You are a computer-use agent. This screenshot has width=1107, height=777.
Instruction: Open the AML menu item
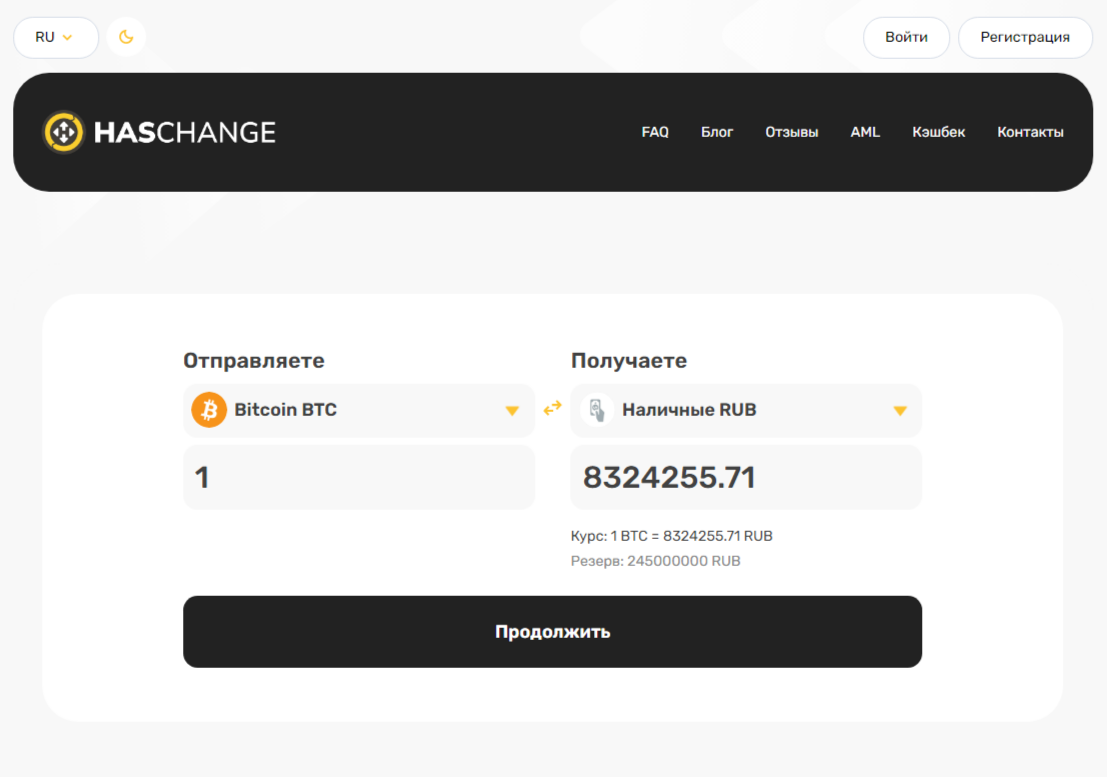(x=865, y=132)
